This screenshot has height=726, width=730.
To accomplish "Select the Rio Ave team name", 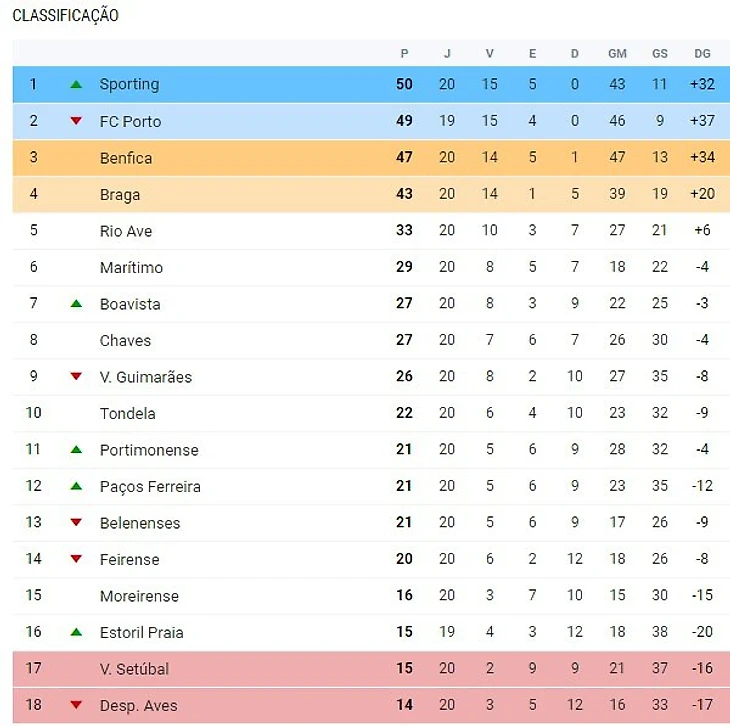I will (x=125, y=231).
